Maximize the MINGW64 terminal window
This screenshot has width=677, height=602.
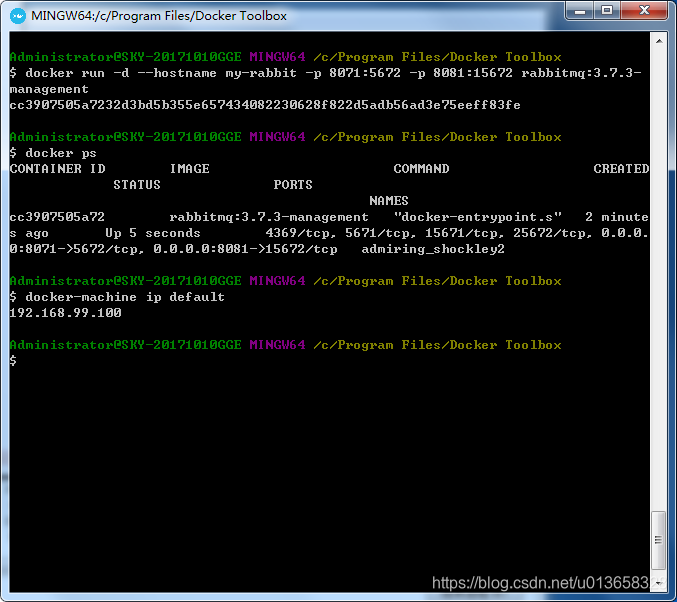[607, 10]
